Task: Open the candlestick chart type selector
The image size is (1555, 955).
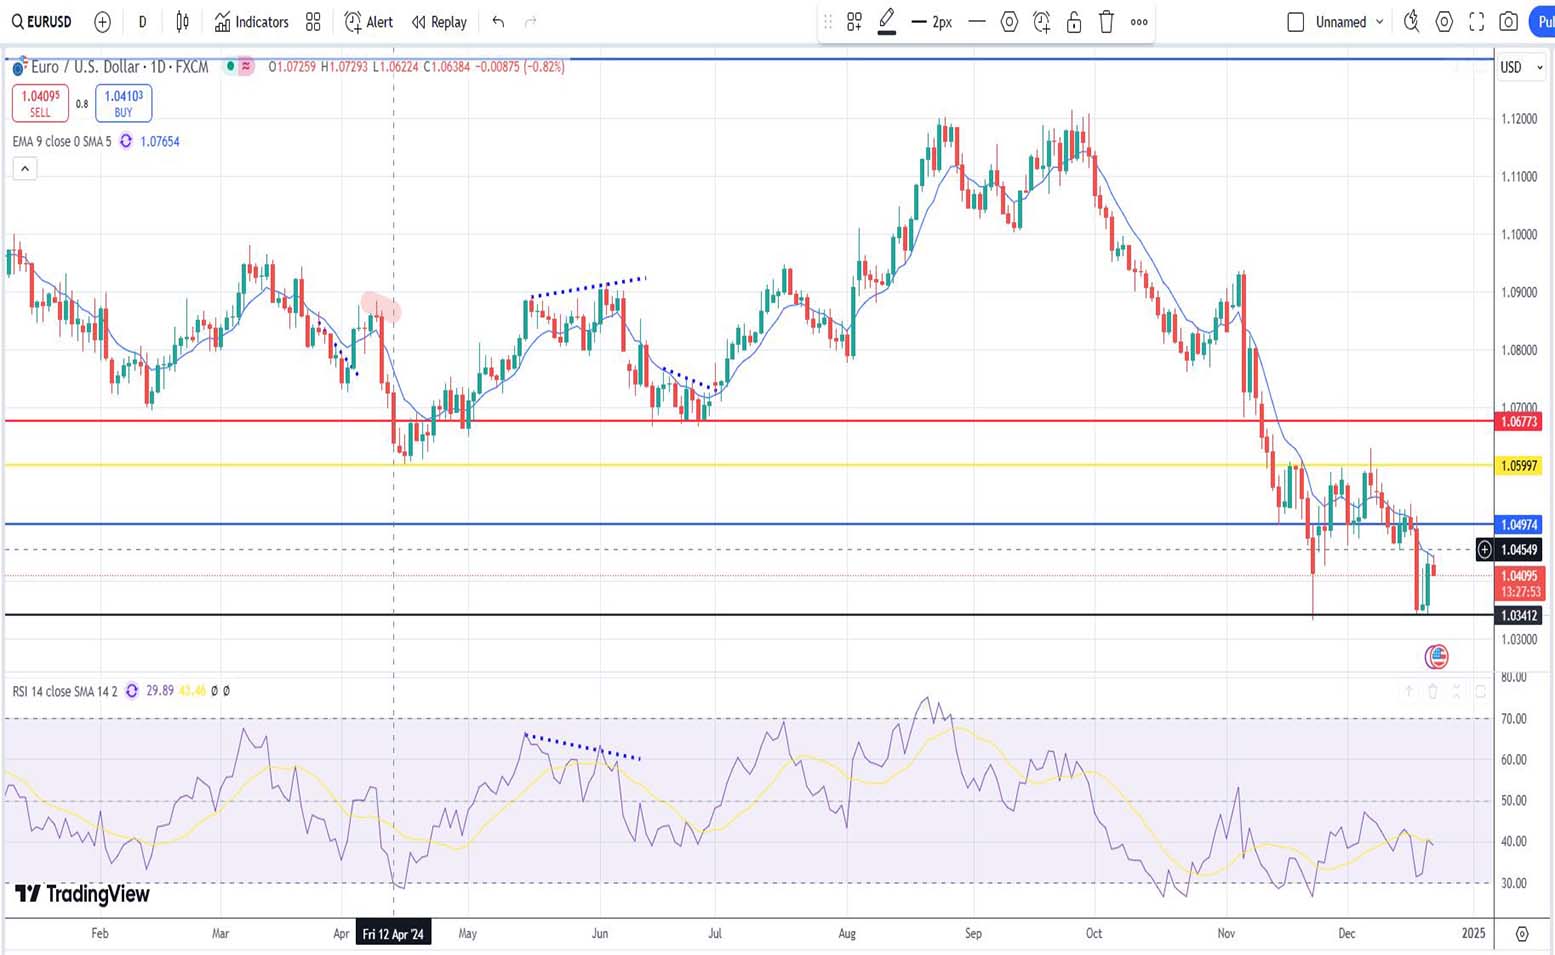Action: (x=182, y=22)
